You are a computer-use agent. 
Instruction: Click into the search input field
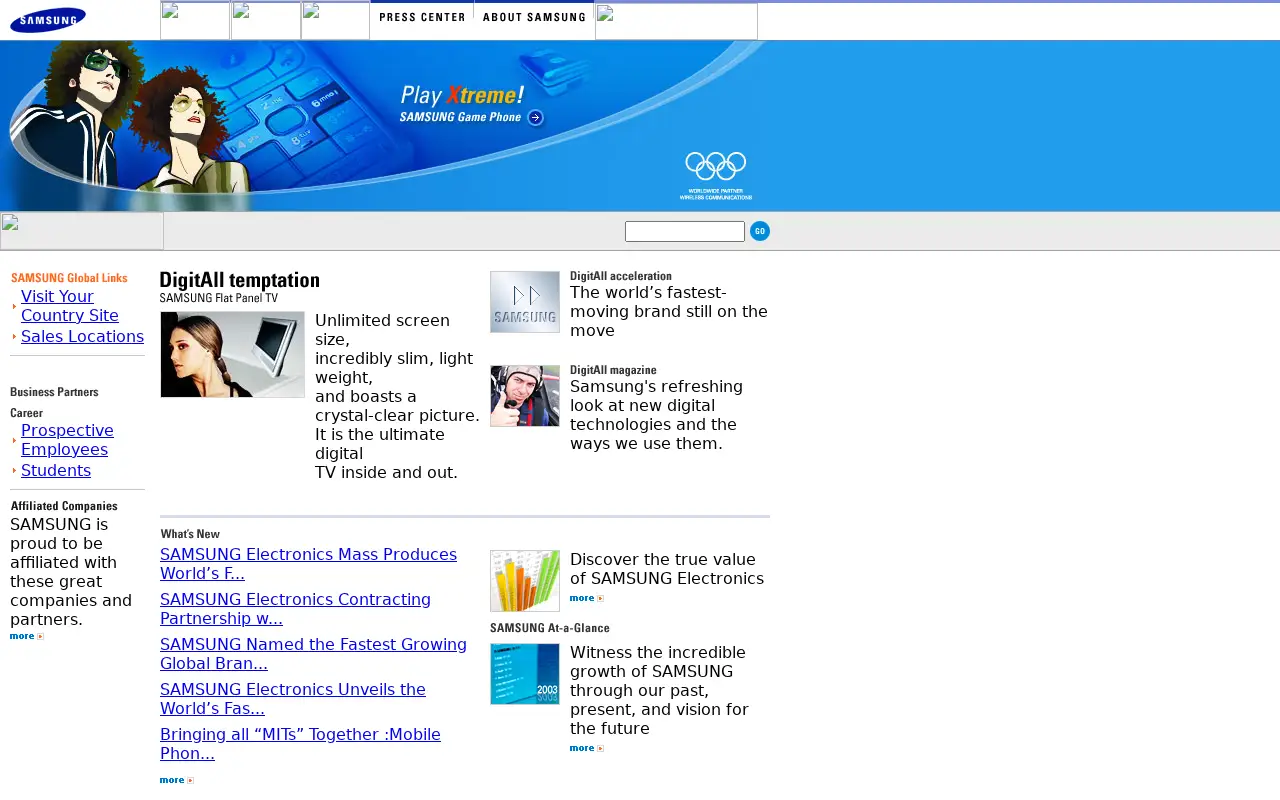pyautogui.click(x=685, y=232)
